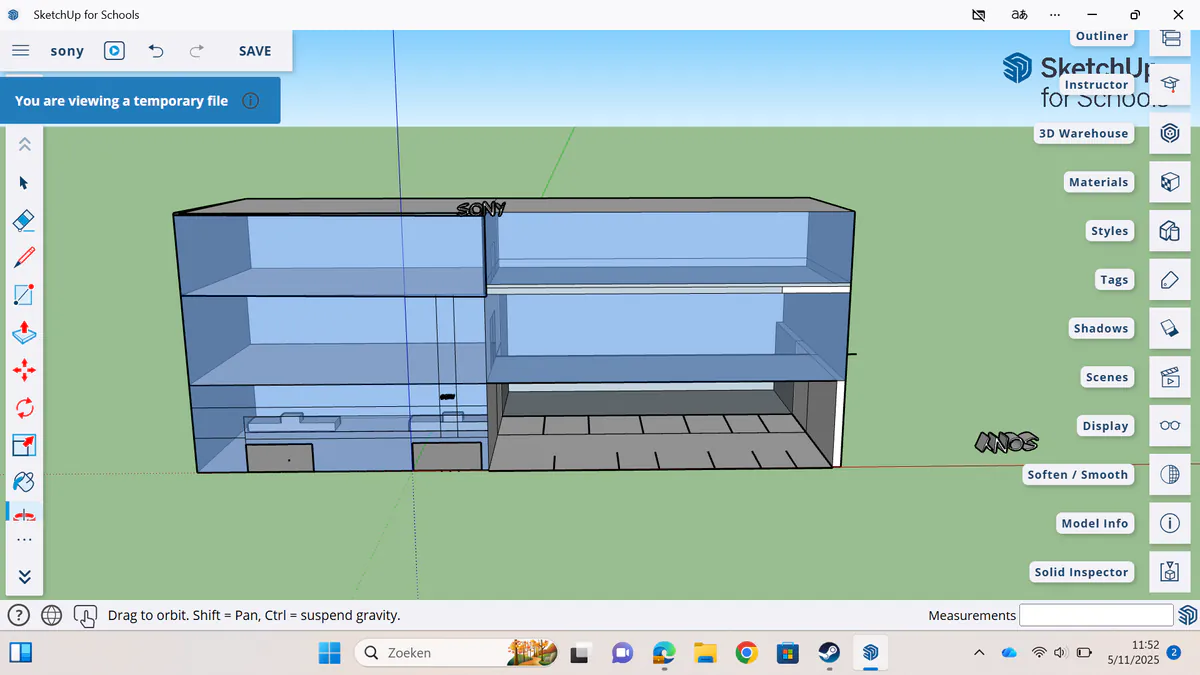Viewport: 1200px width, 675px height.
Task: Expand toolbar with double down chevron
Action: click(x=25, y=576)
